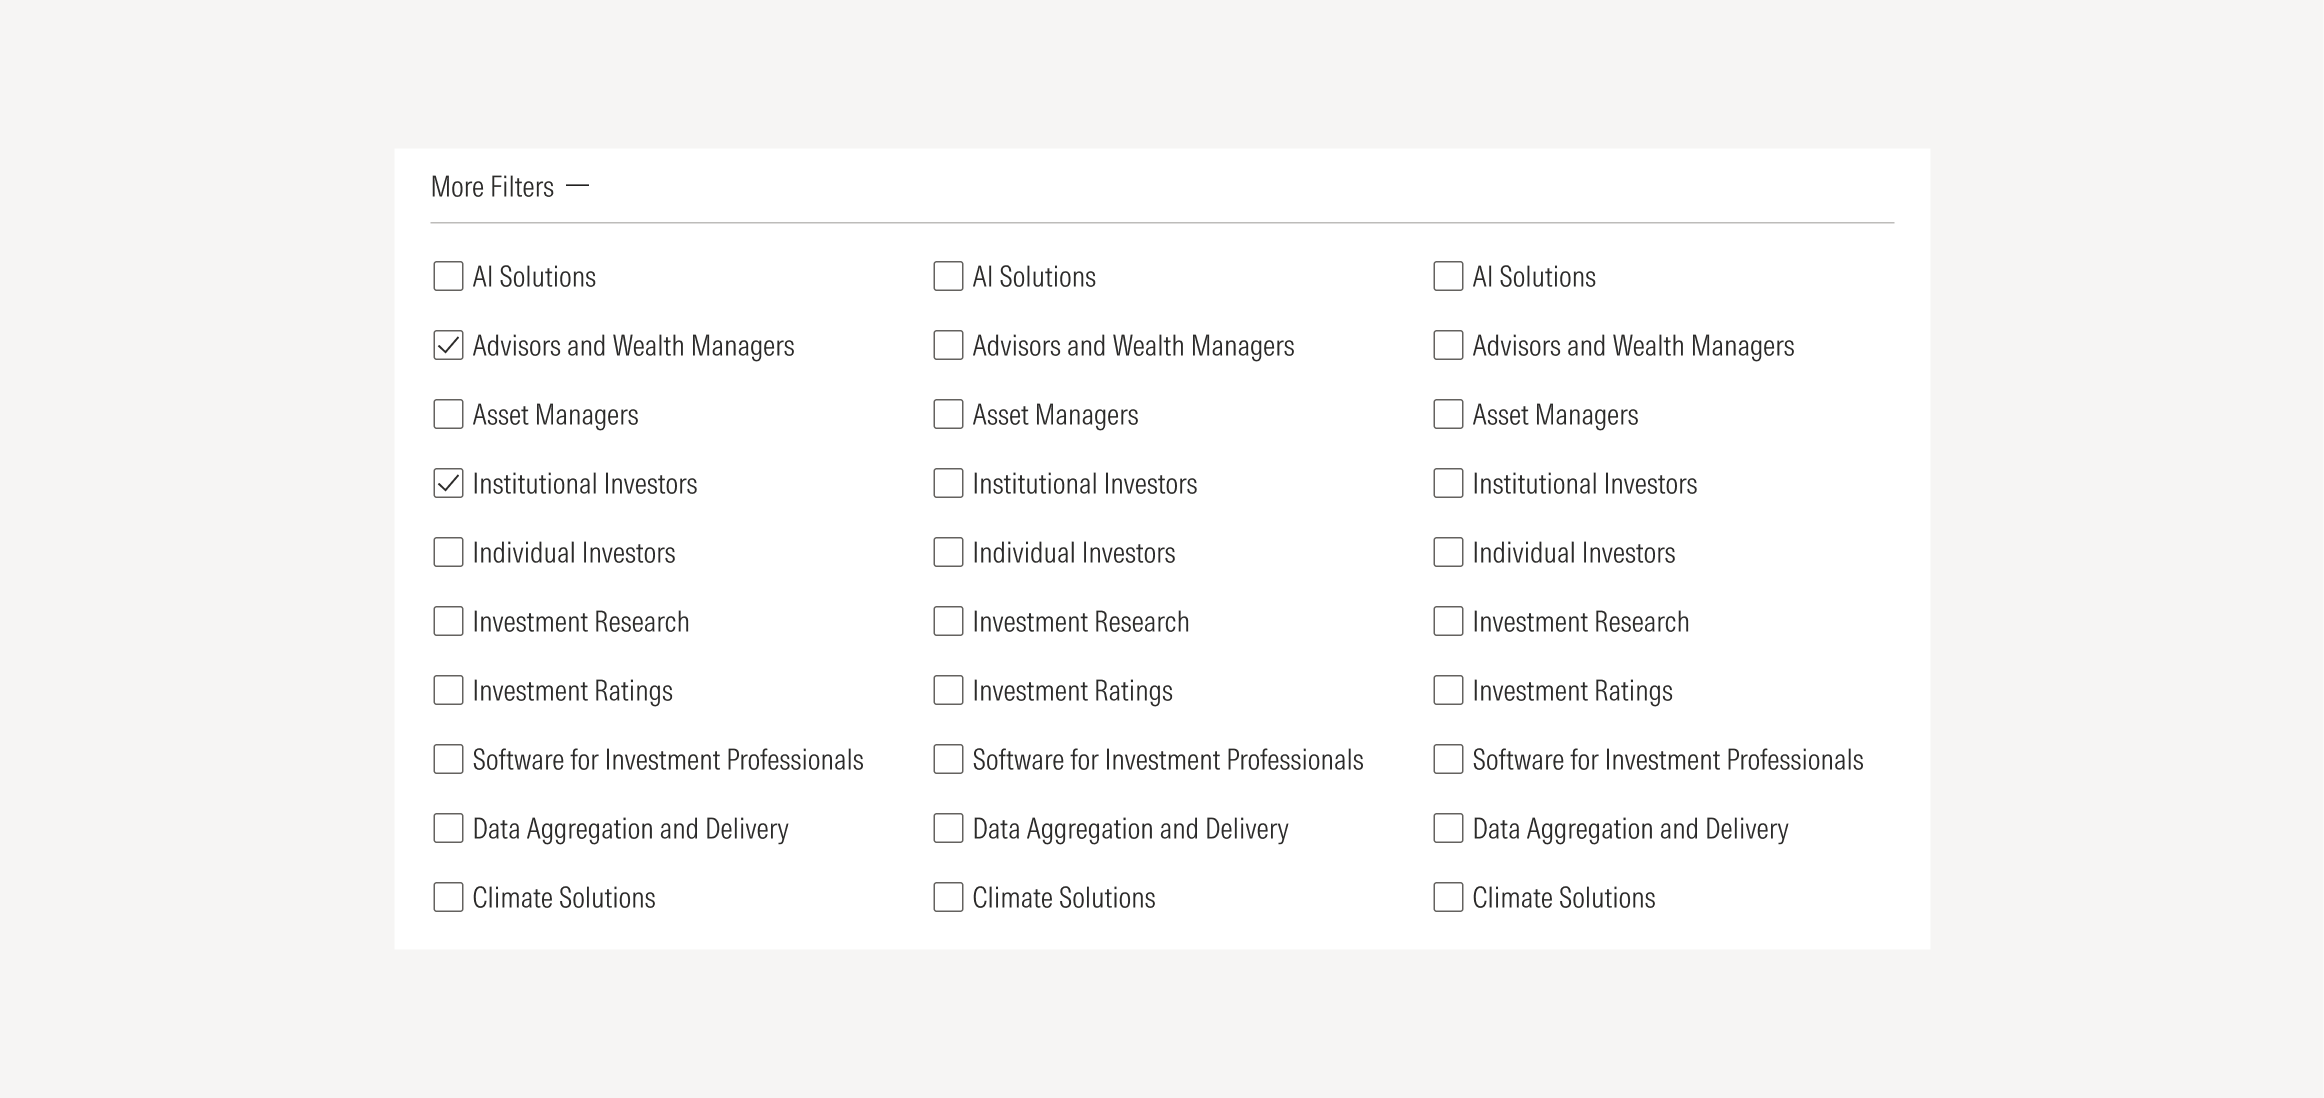Screen dimensions: 2324x1098
Task: Select Advisors and Wealth Managers, right column
Action: 1448,345
